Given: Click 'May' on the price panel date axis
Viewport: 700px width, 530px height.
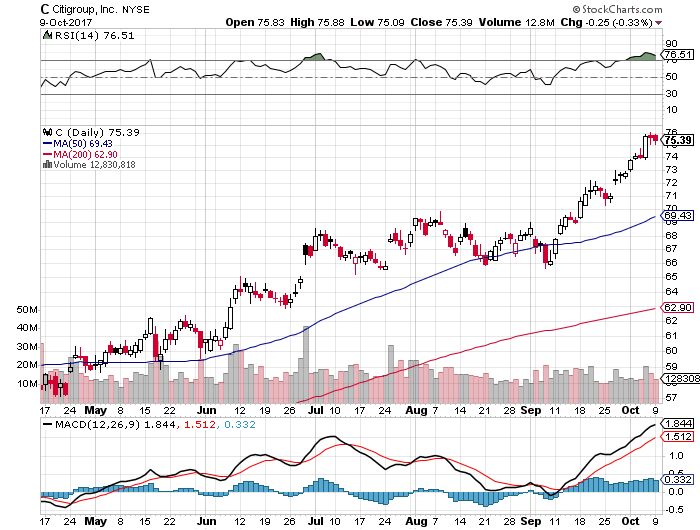Looking at the screenshot, I should tap(96, 410).
